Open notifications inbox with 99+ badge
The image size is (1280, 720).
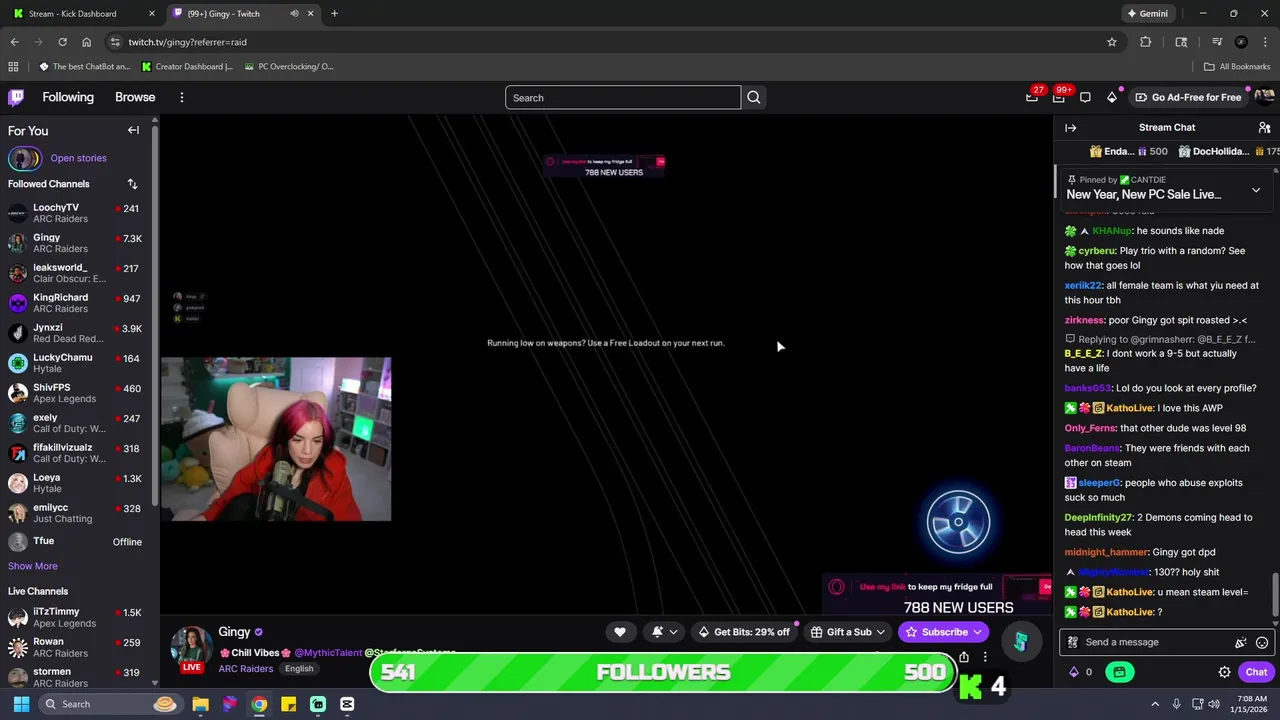pyautogui.click(x=1059, y=97)
